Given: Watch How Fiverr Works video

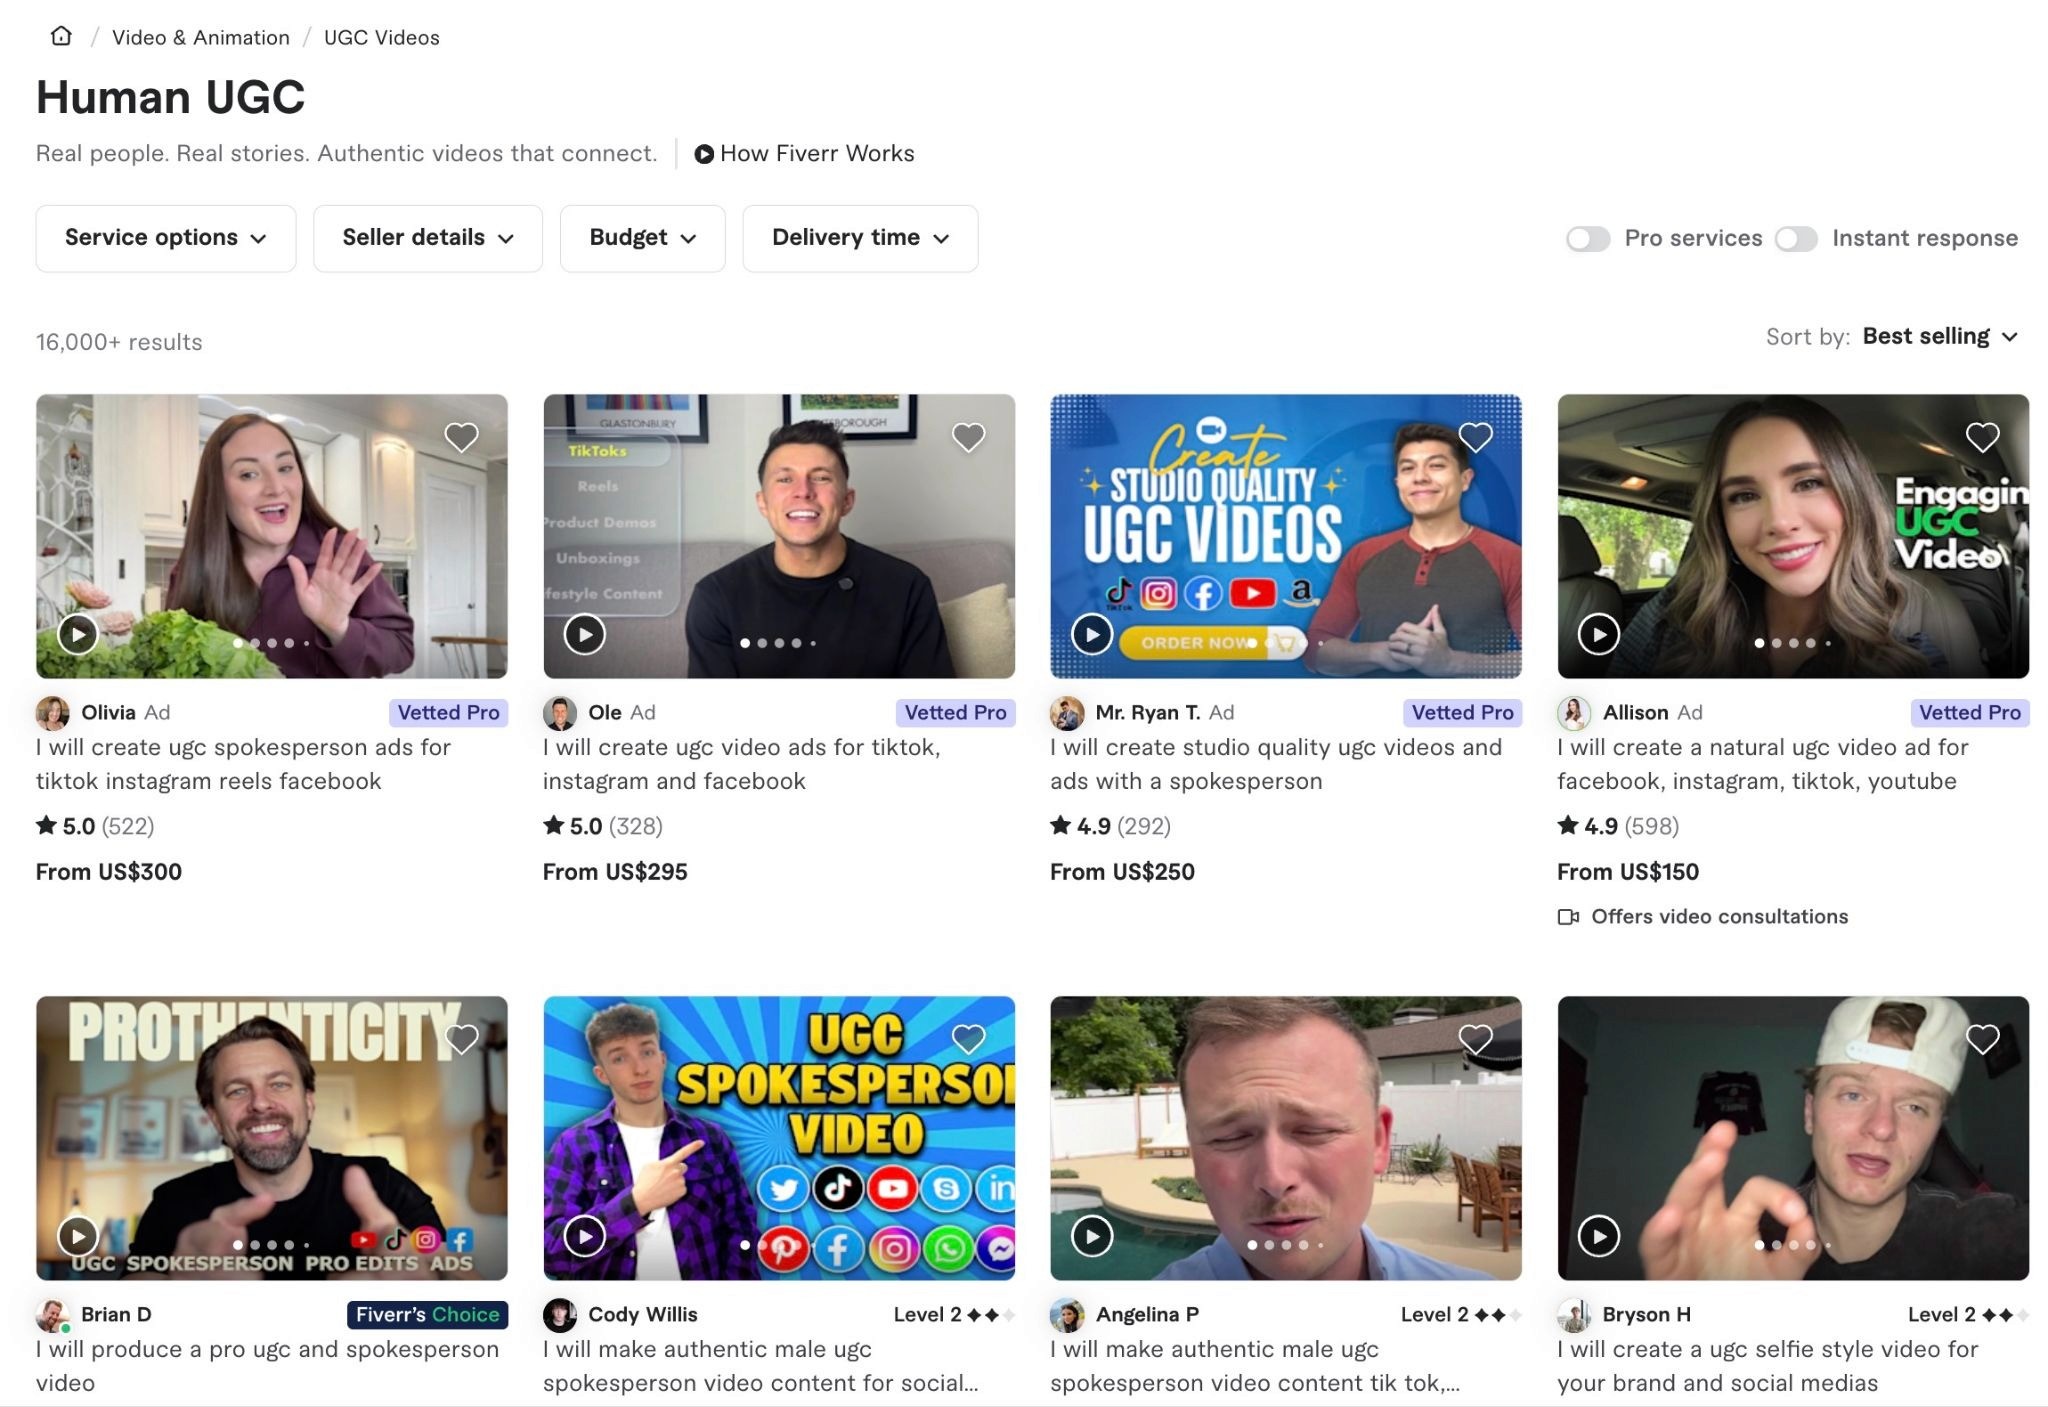Looking at the screenshot, I should point(804,153).
